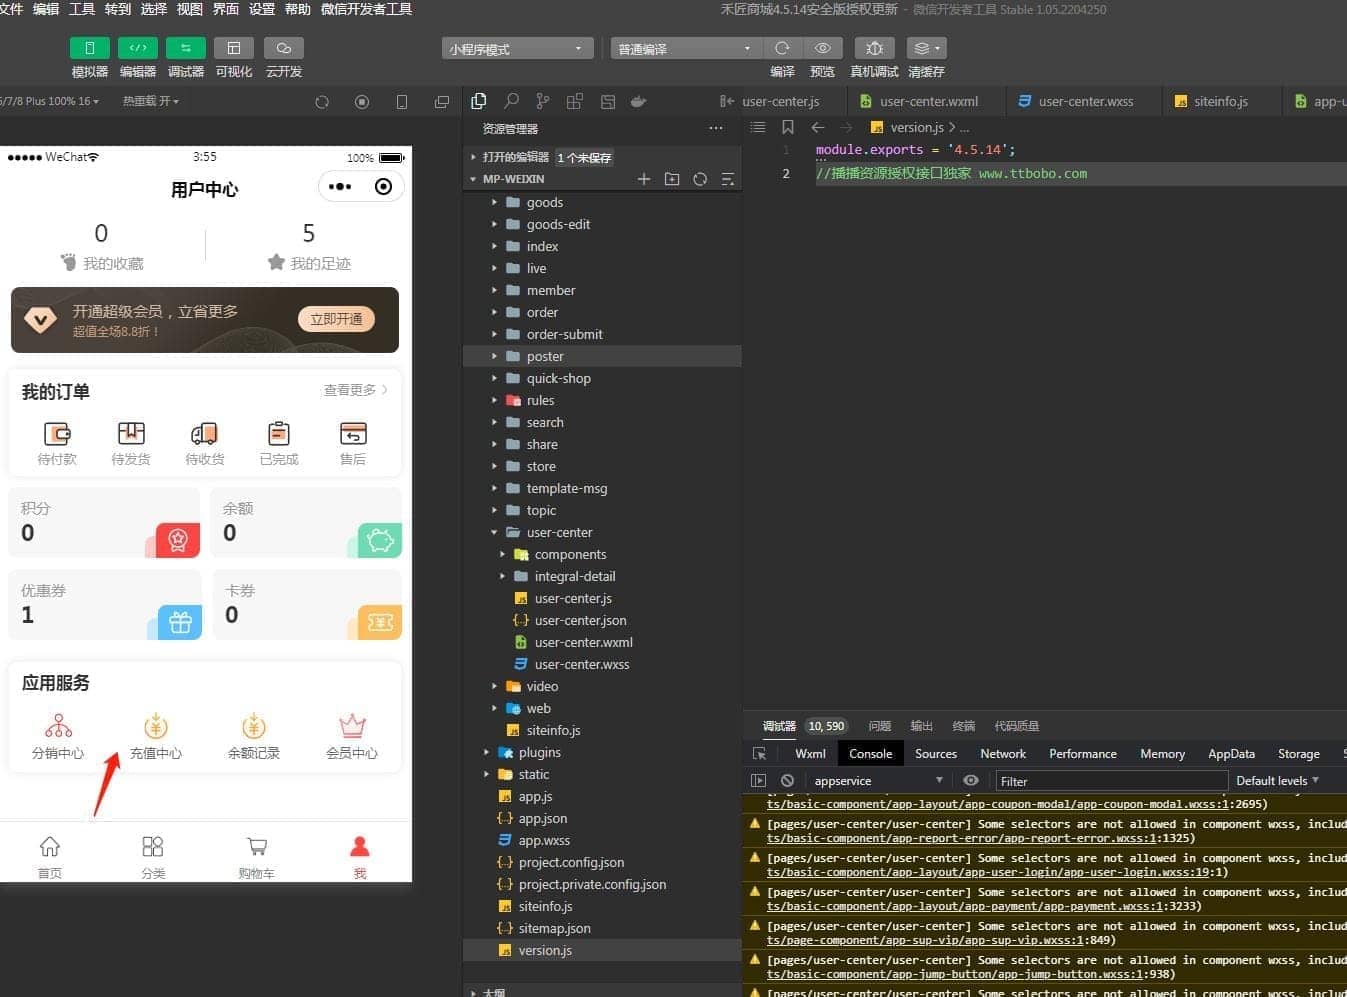The width and height of the screenshot is (1347, 997).
Task: Open the 工具 menu
Action: pos(82,9)
